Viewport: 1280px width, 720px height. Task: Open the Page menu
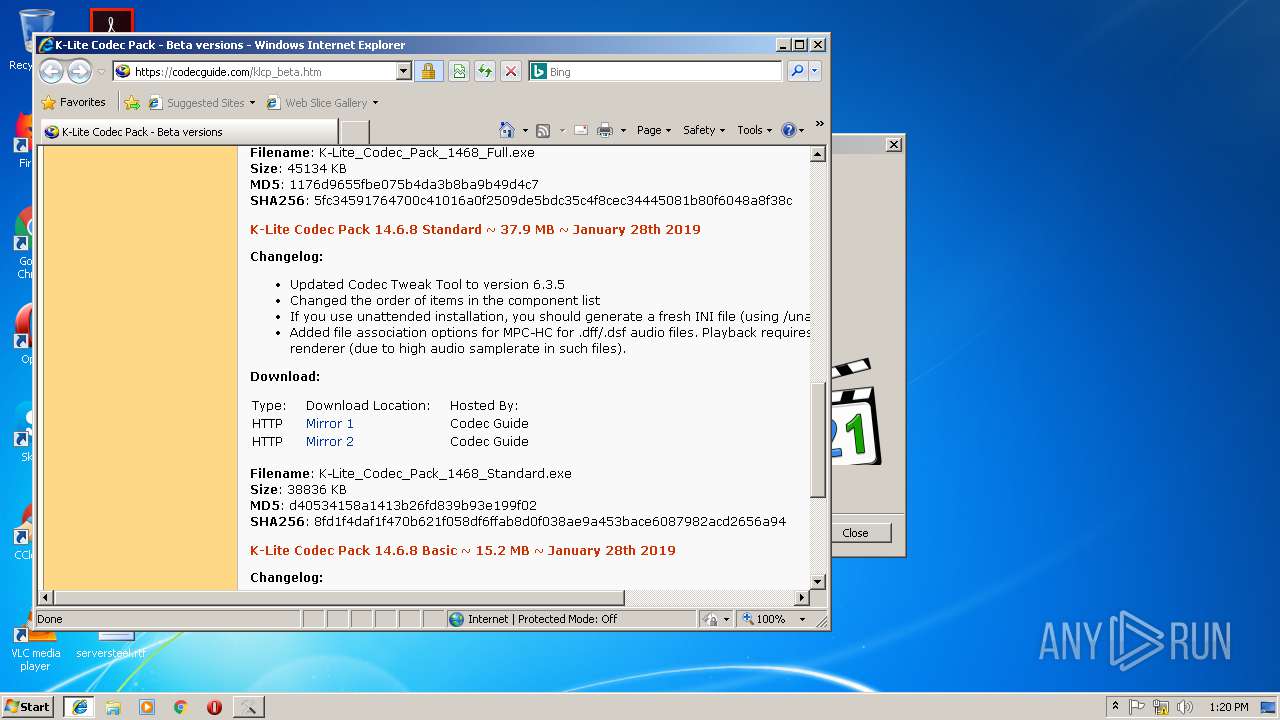(654, 130)
